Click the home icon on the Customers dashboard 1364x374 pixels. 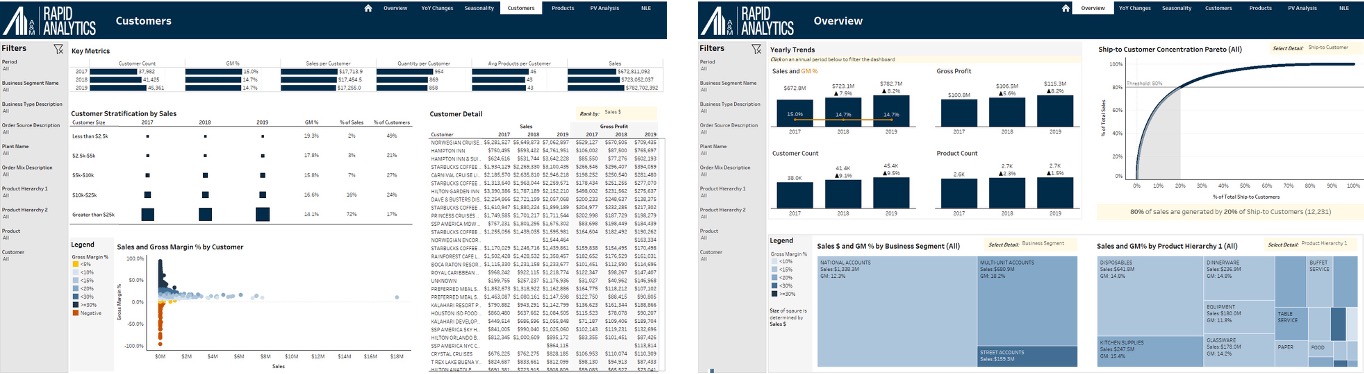368,8
